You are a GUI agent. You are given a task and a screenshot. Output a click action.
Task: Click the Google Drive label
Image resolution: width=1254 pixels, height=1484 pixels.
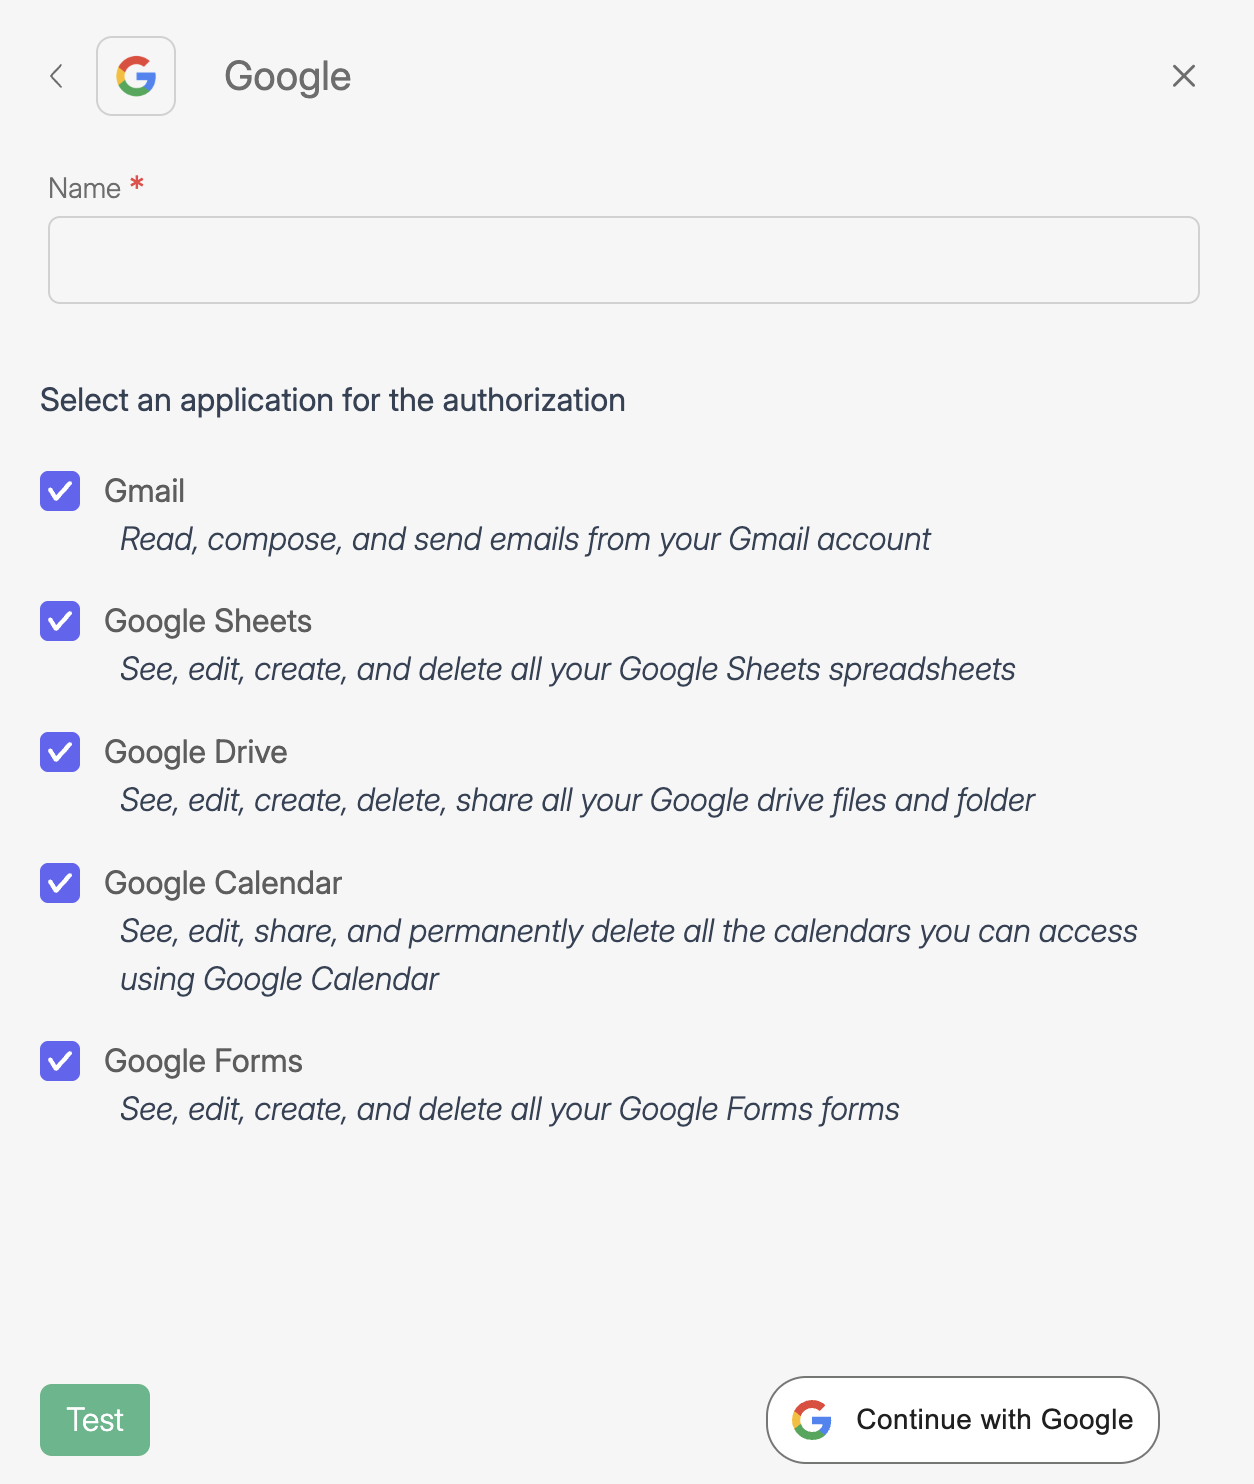(x=196, y=752)
